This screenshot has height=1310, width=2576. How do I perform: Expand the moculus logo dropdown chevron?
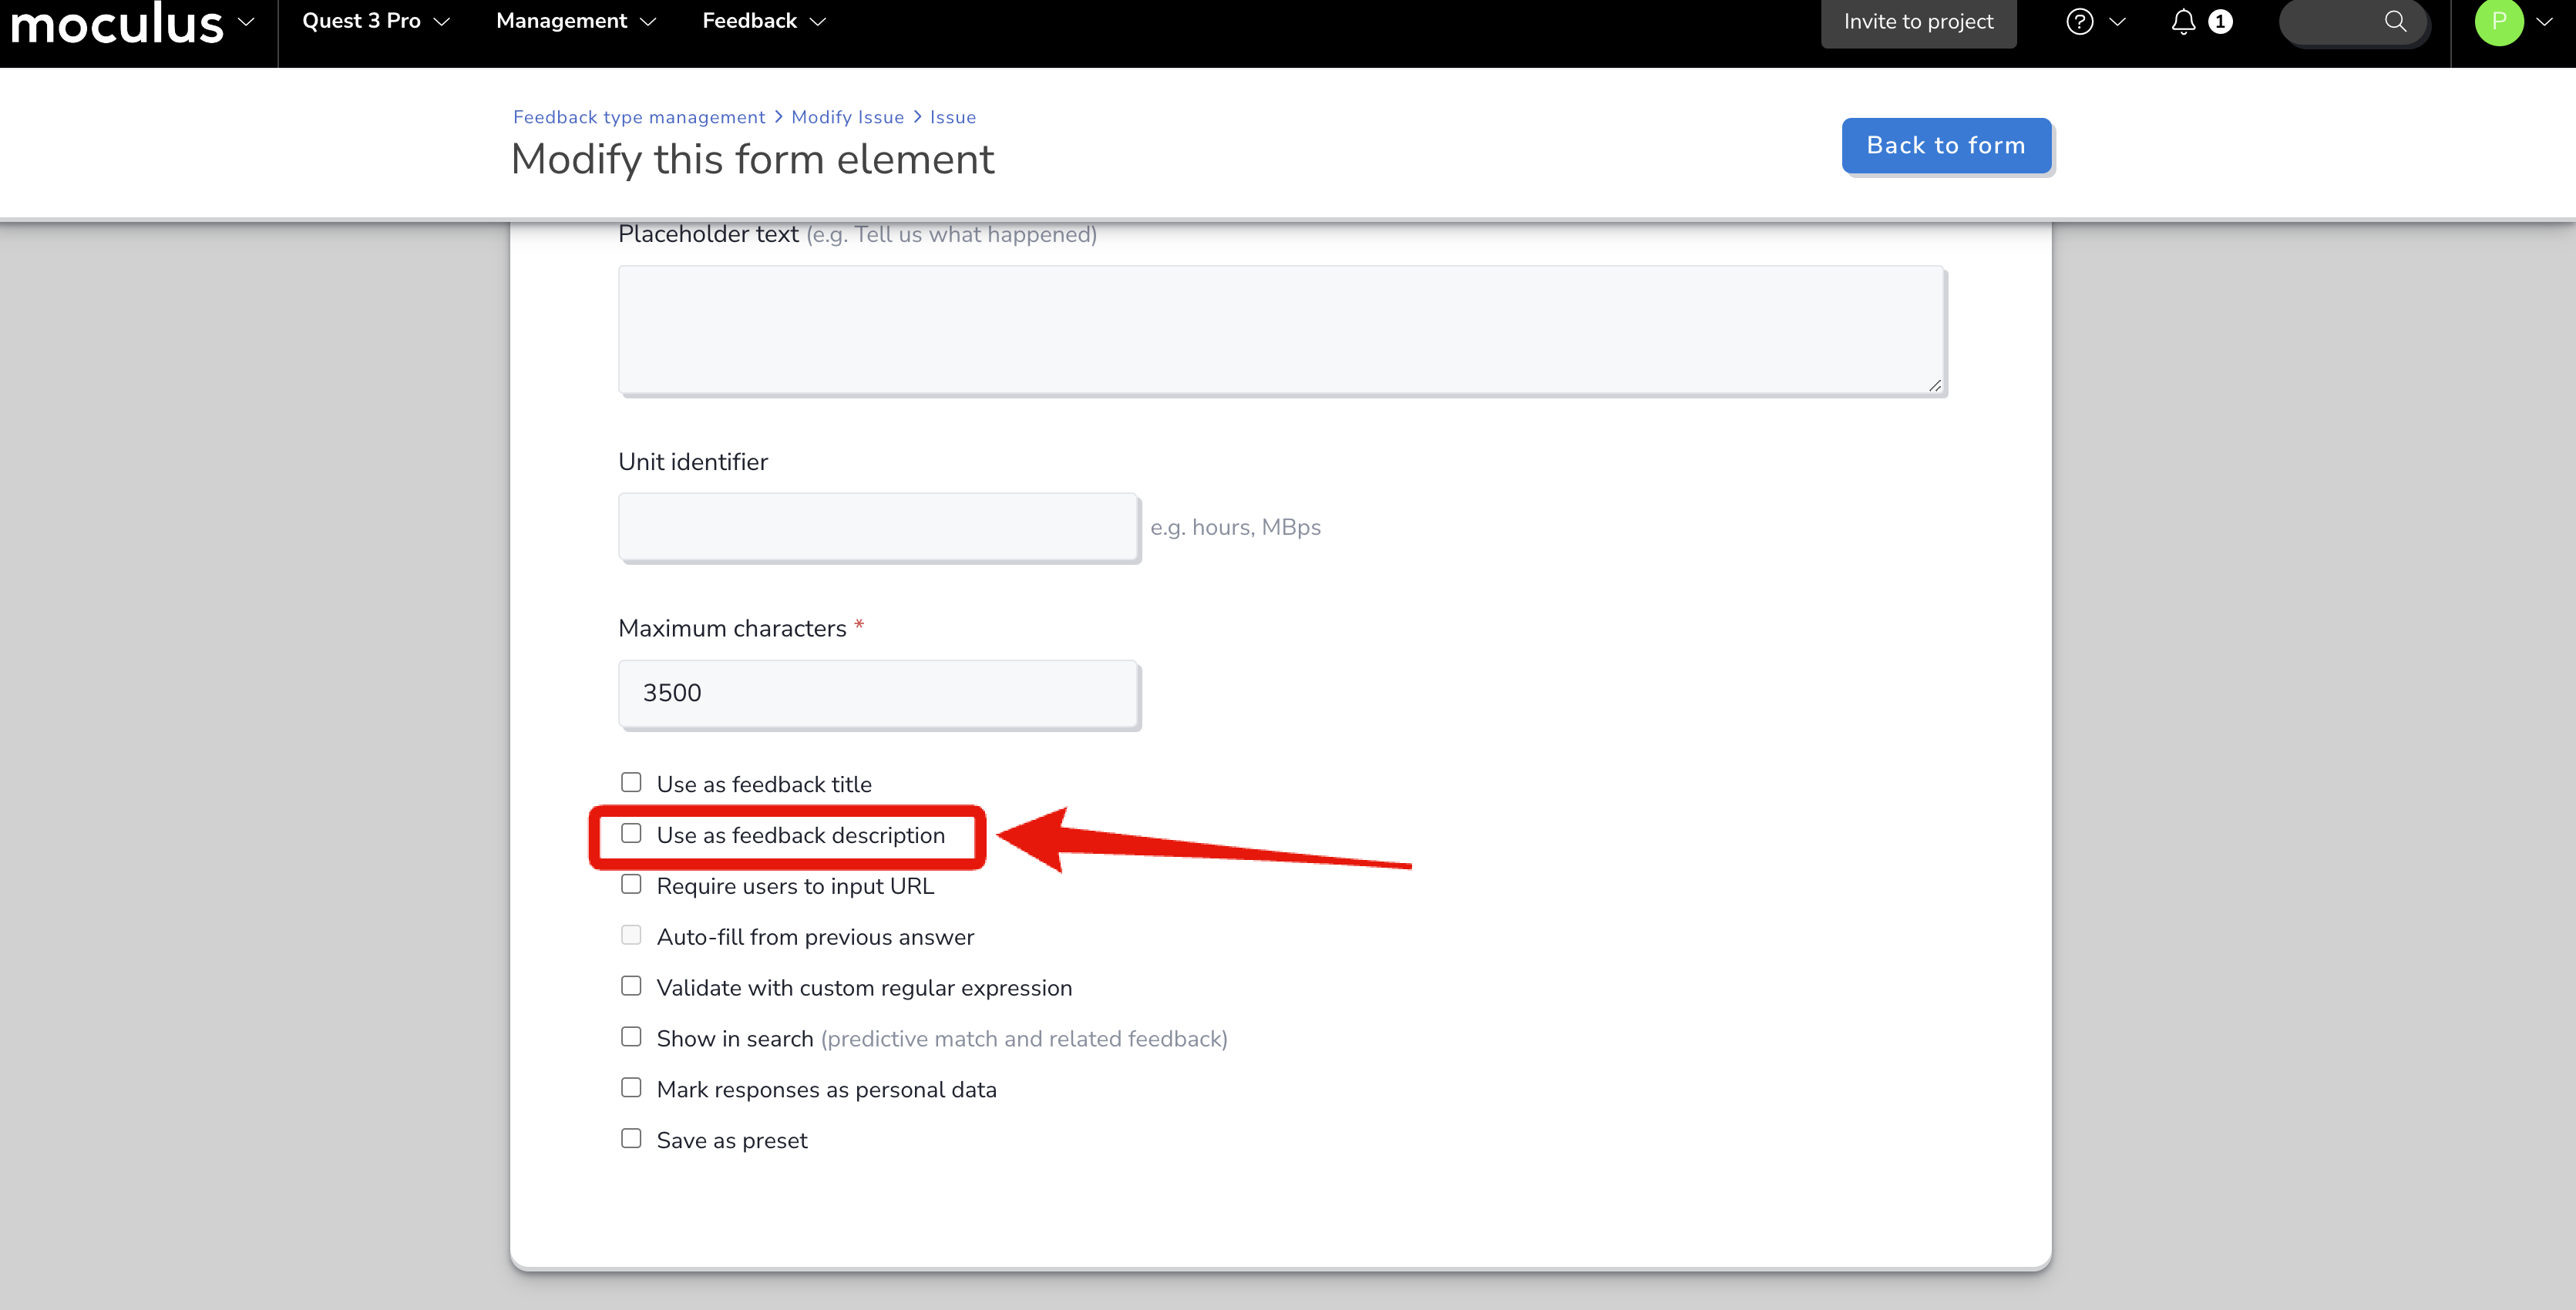pyautogui.click(x=246, y=21)
